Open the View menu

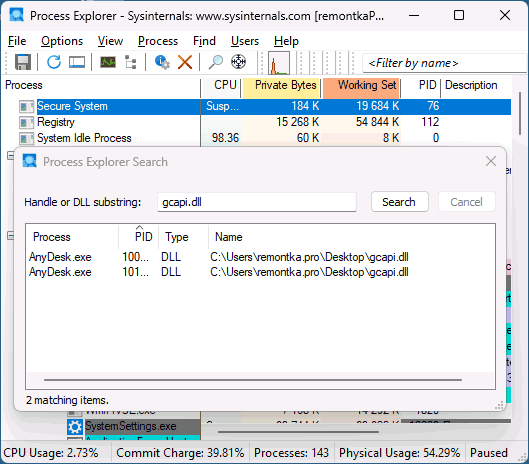click(110, 41)
